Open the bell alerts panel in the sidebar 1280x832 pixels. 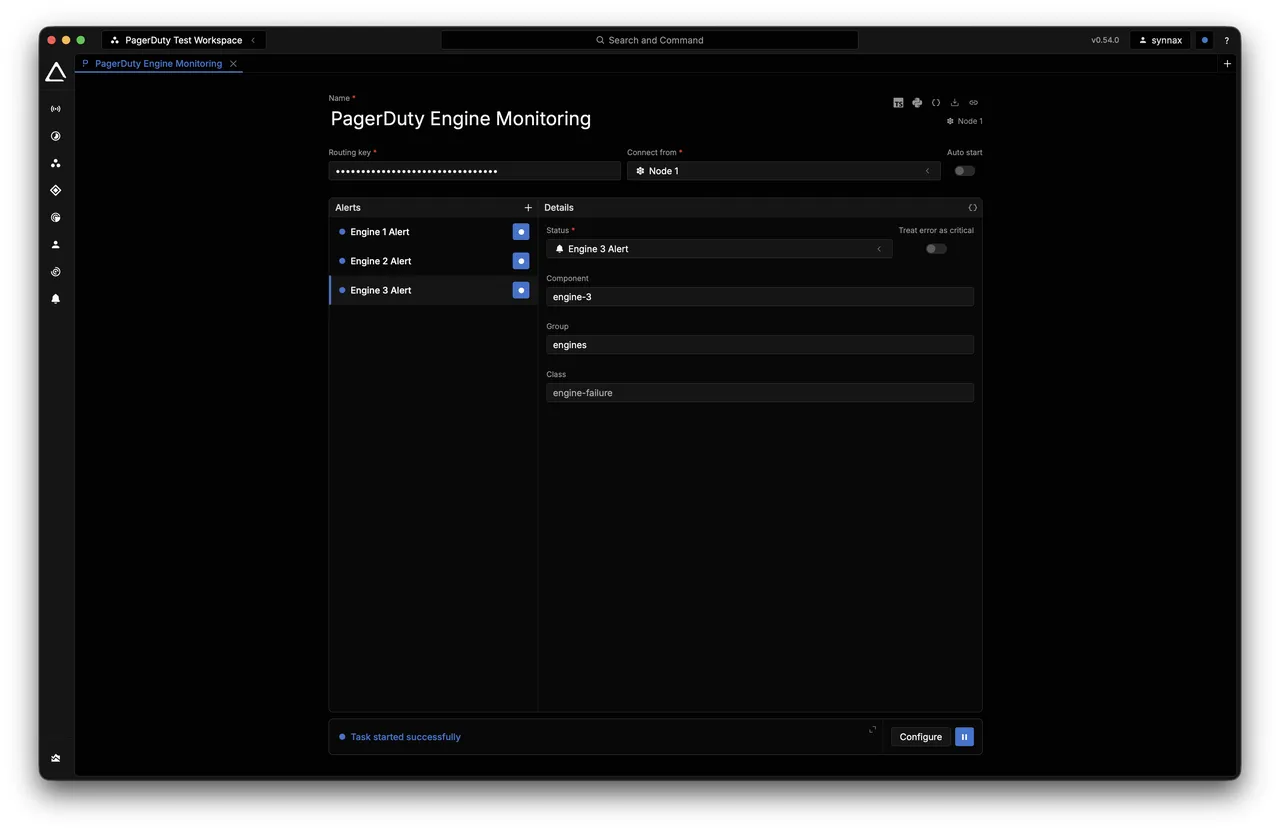click(x=56, y=299)
